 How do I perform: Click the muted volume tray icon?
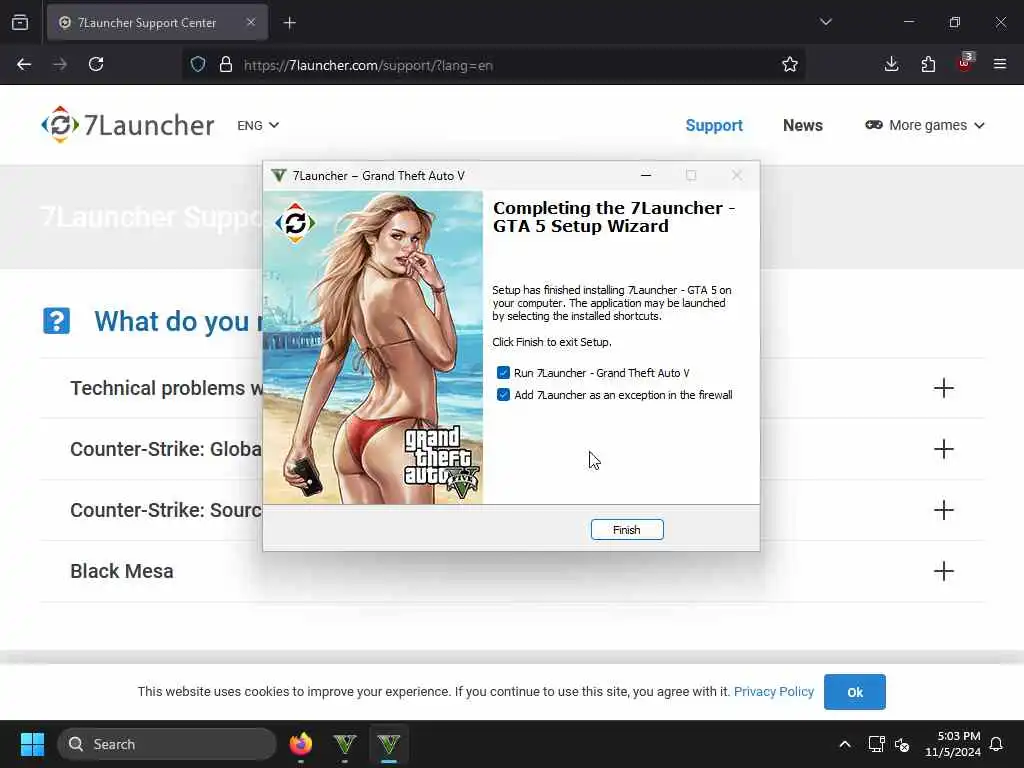(x=903, y=744)
